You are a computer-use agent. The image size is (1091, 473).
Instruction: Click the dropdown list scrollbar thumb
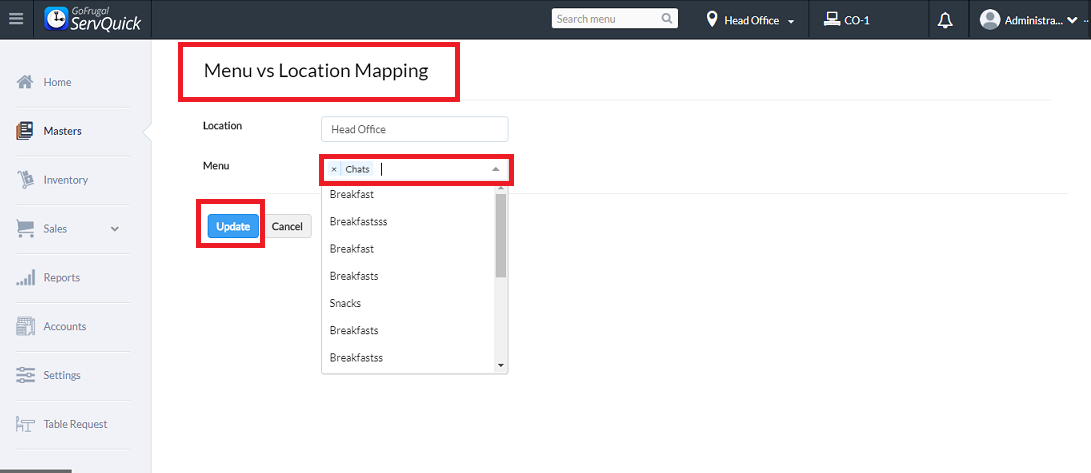(501, 236)
